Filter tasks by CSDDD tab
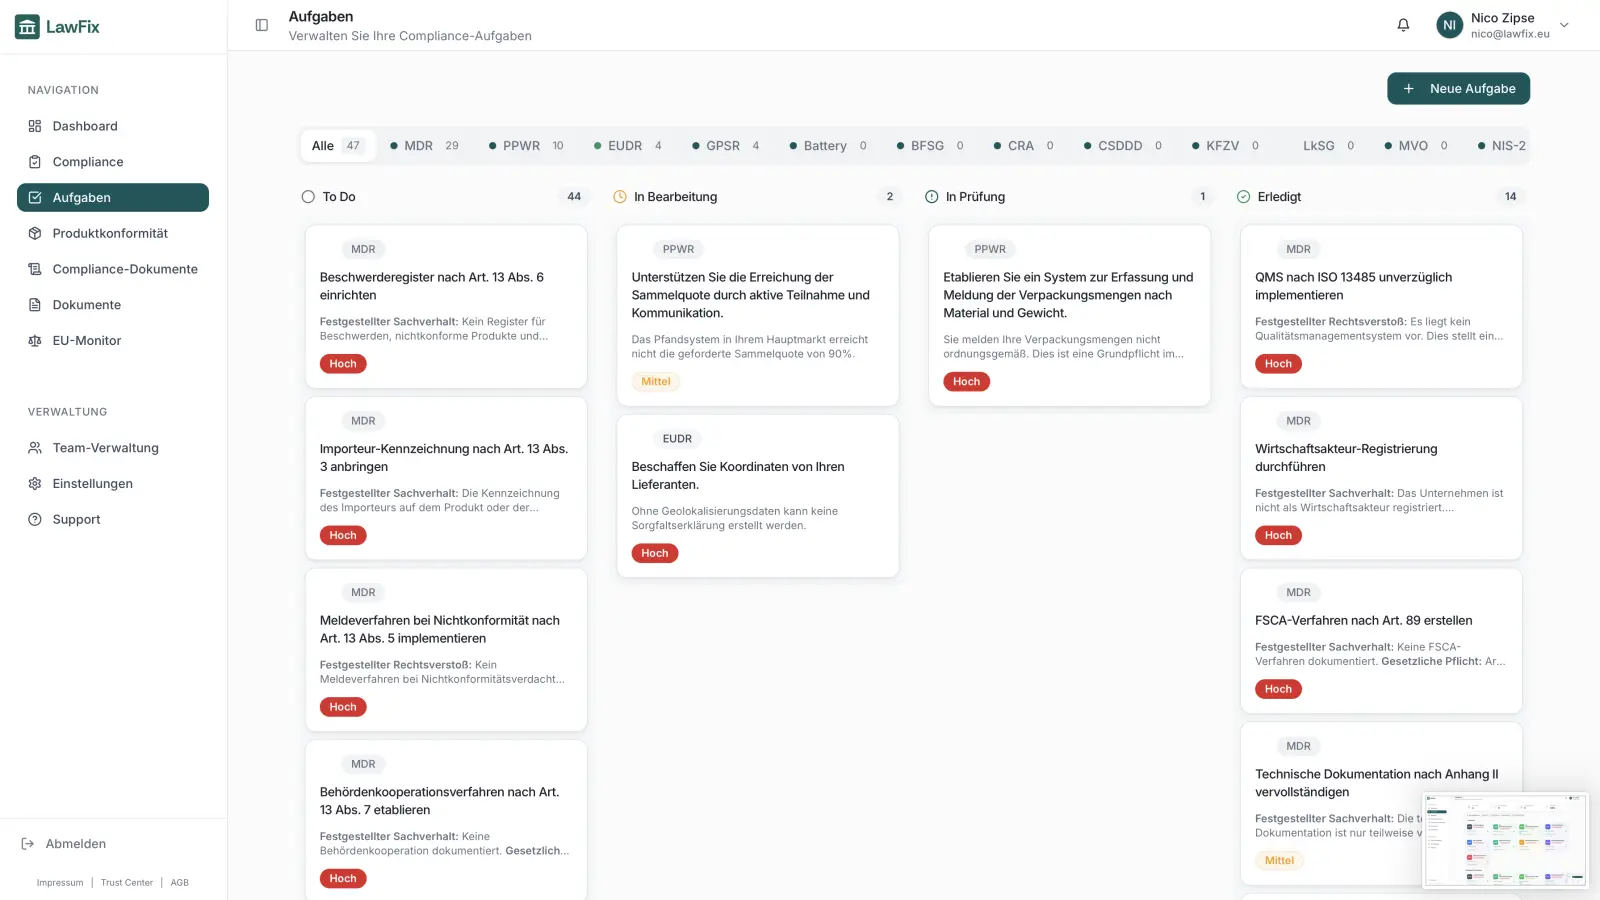This screenshot has width=1600, height=900. (1123, 146)
